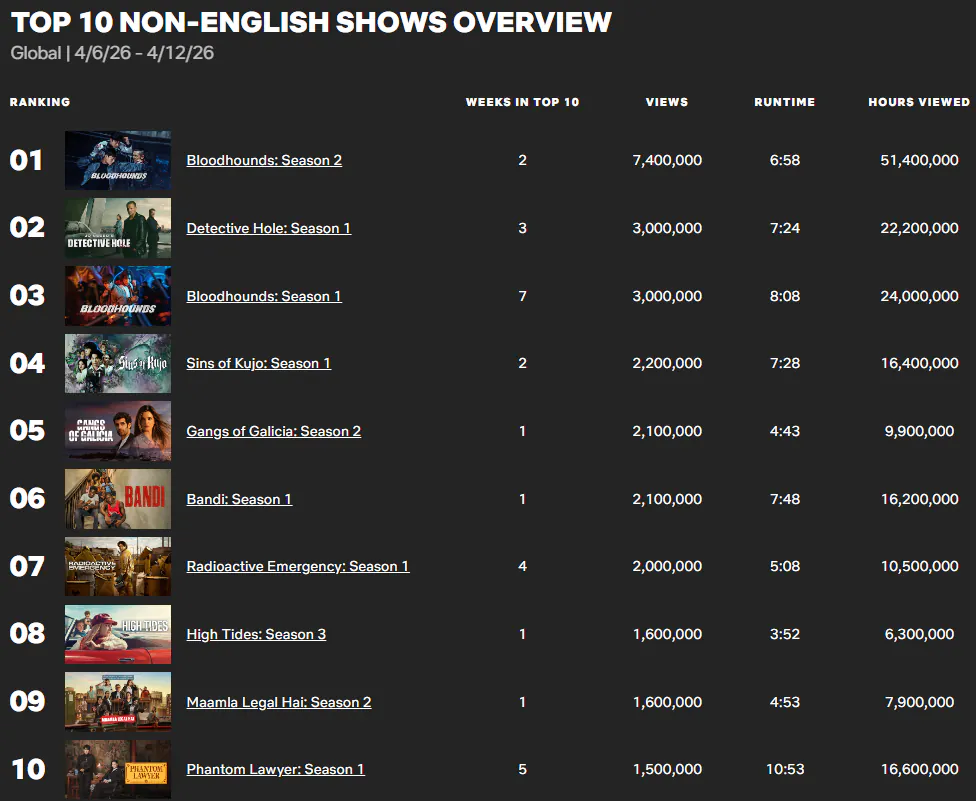This screenshot has width=976, height=801.
Task: Select the Sins of Kujo: Season 1 link
Action: [258, 363]
